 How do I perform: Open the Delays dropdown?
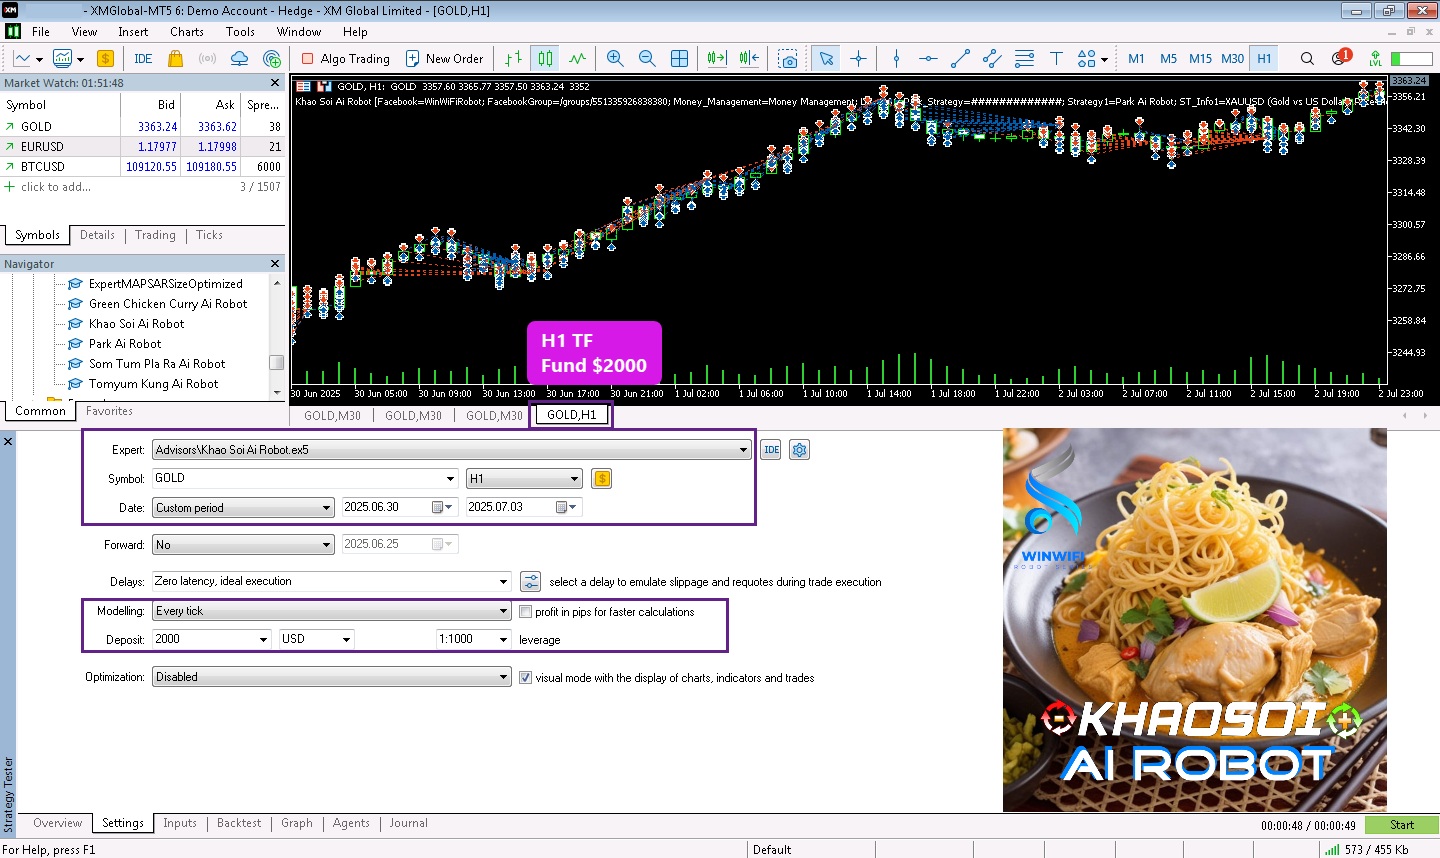pos(332,581)
